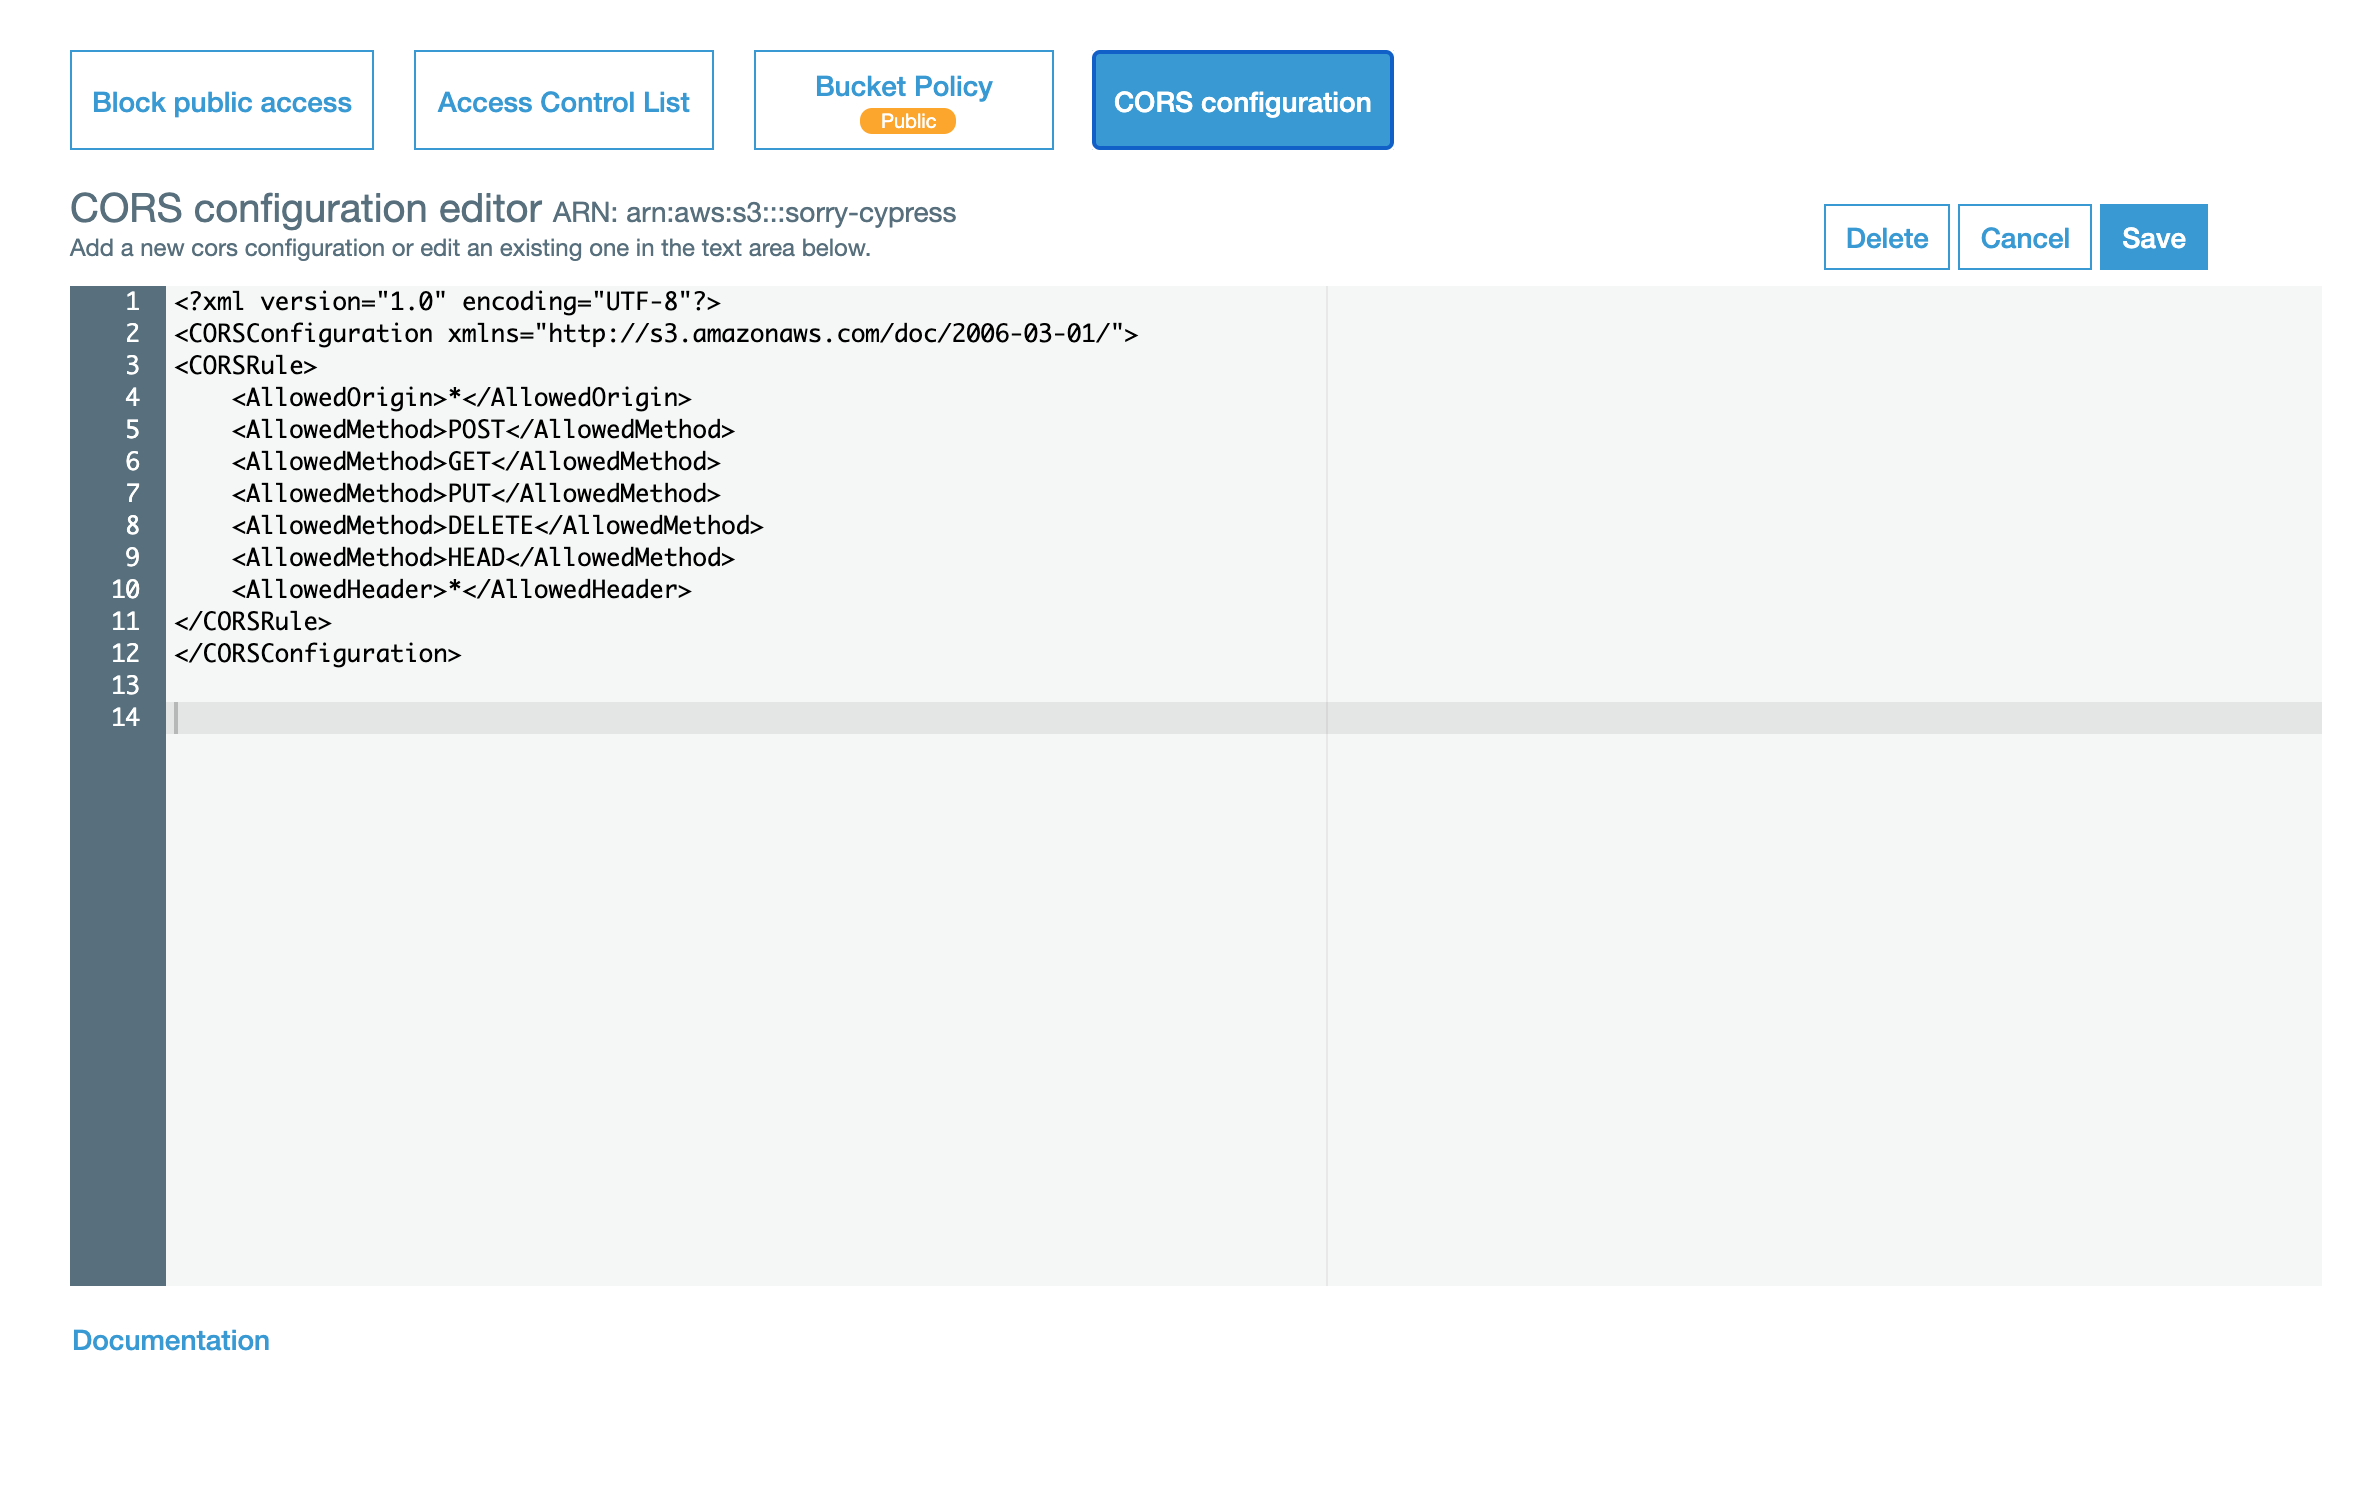Click the AllowedMethod PUT line
Image resolution: width=2368 pixels, height=1496 pixels.
473,493
